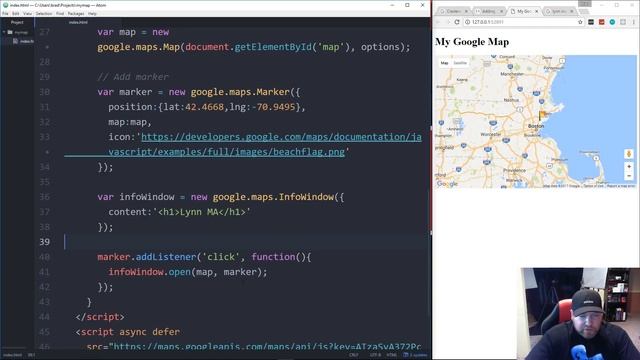Open the File menu in Atom

(x=5, y=13)
